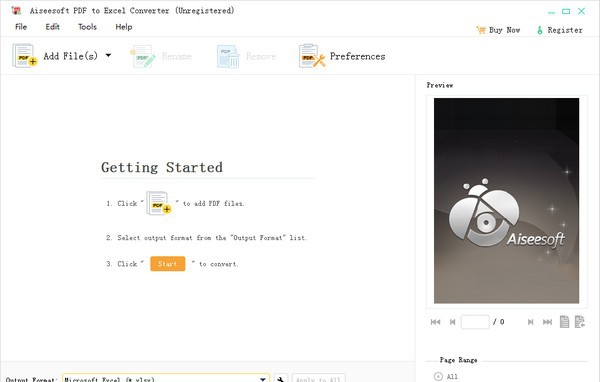Click the orange Start button in Getting Started
The image size is (600, 382).
pos(168,264)
